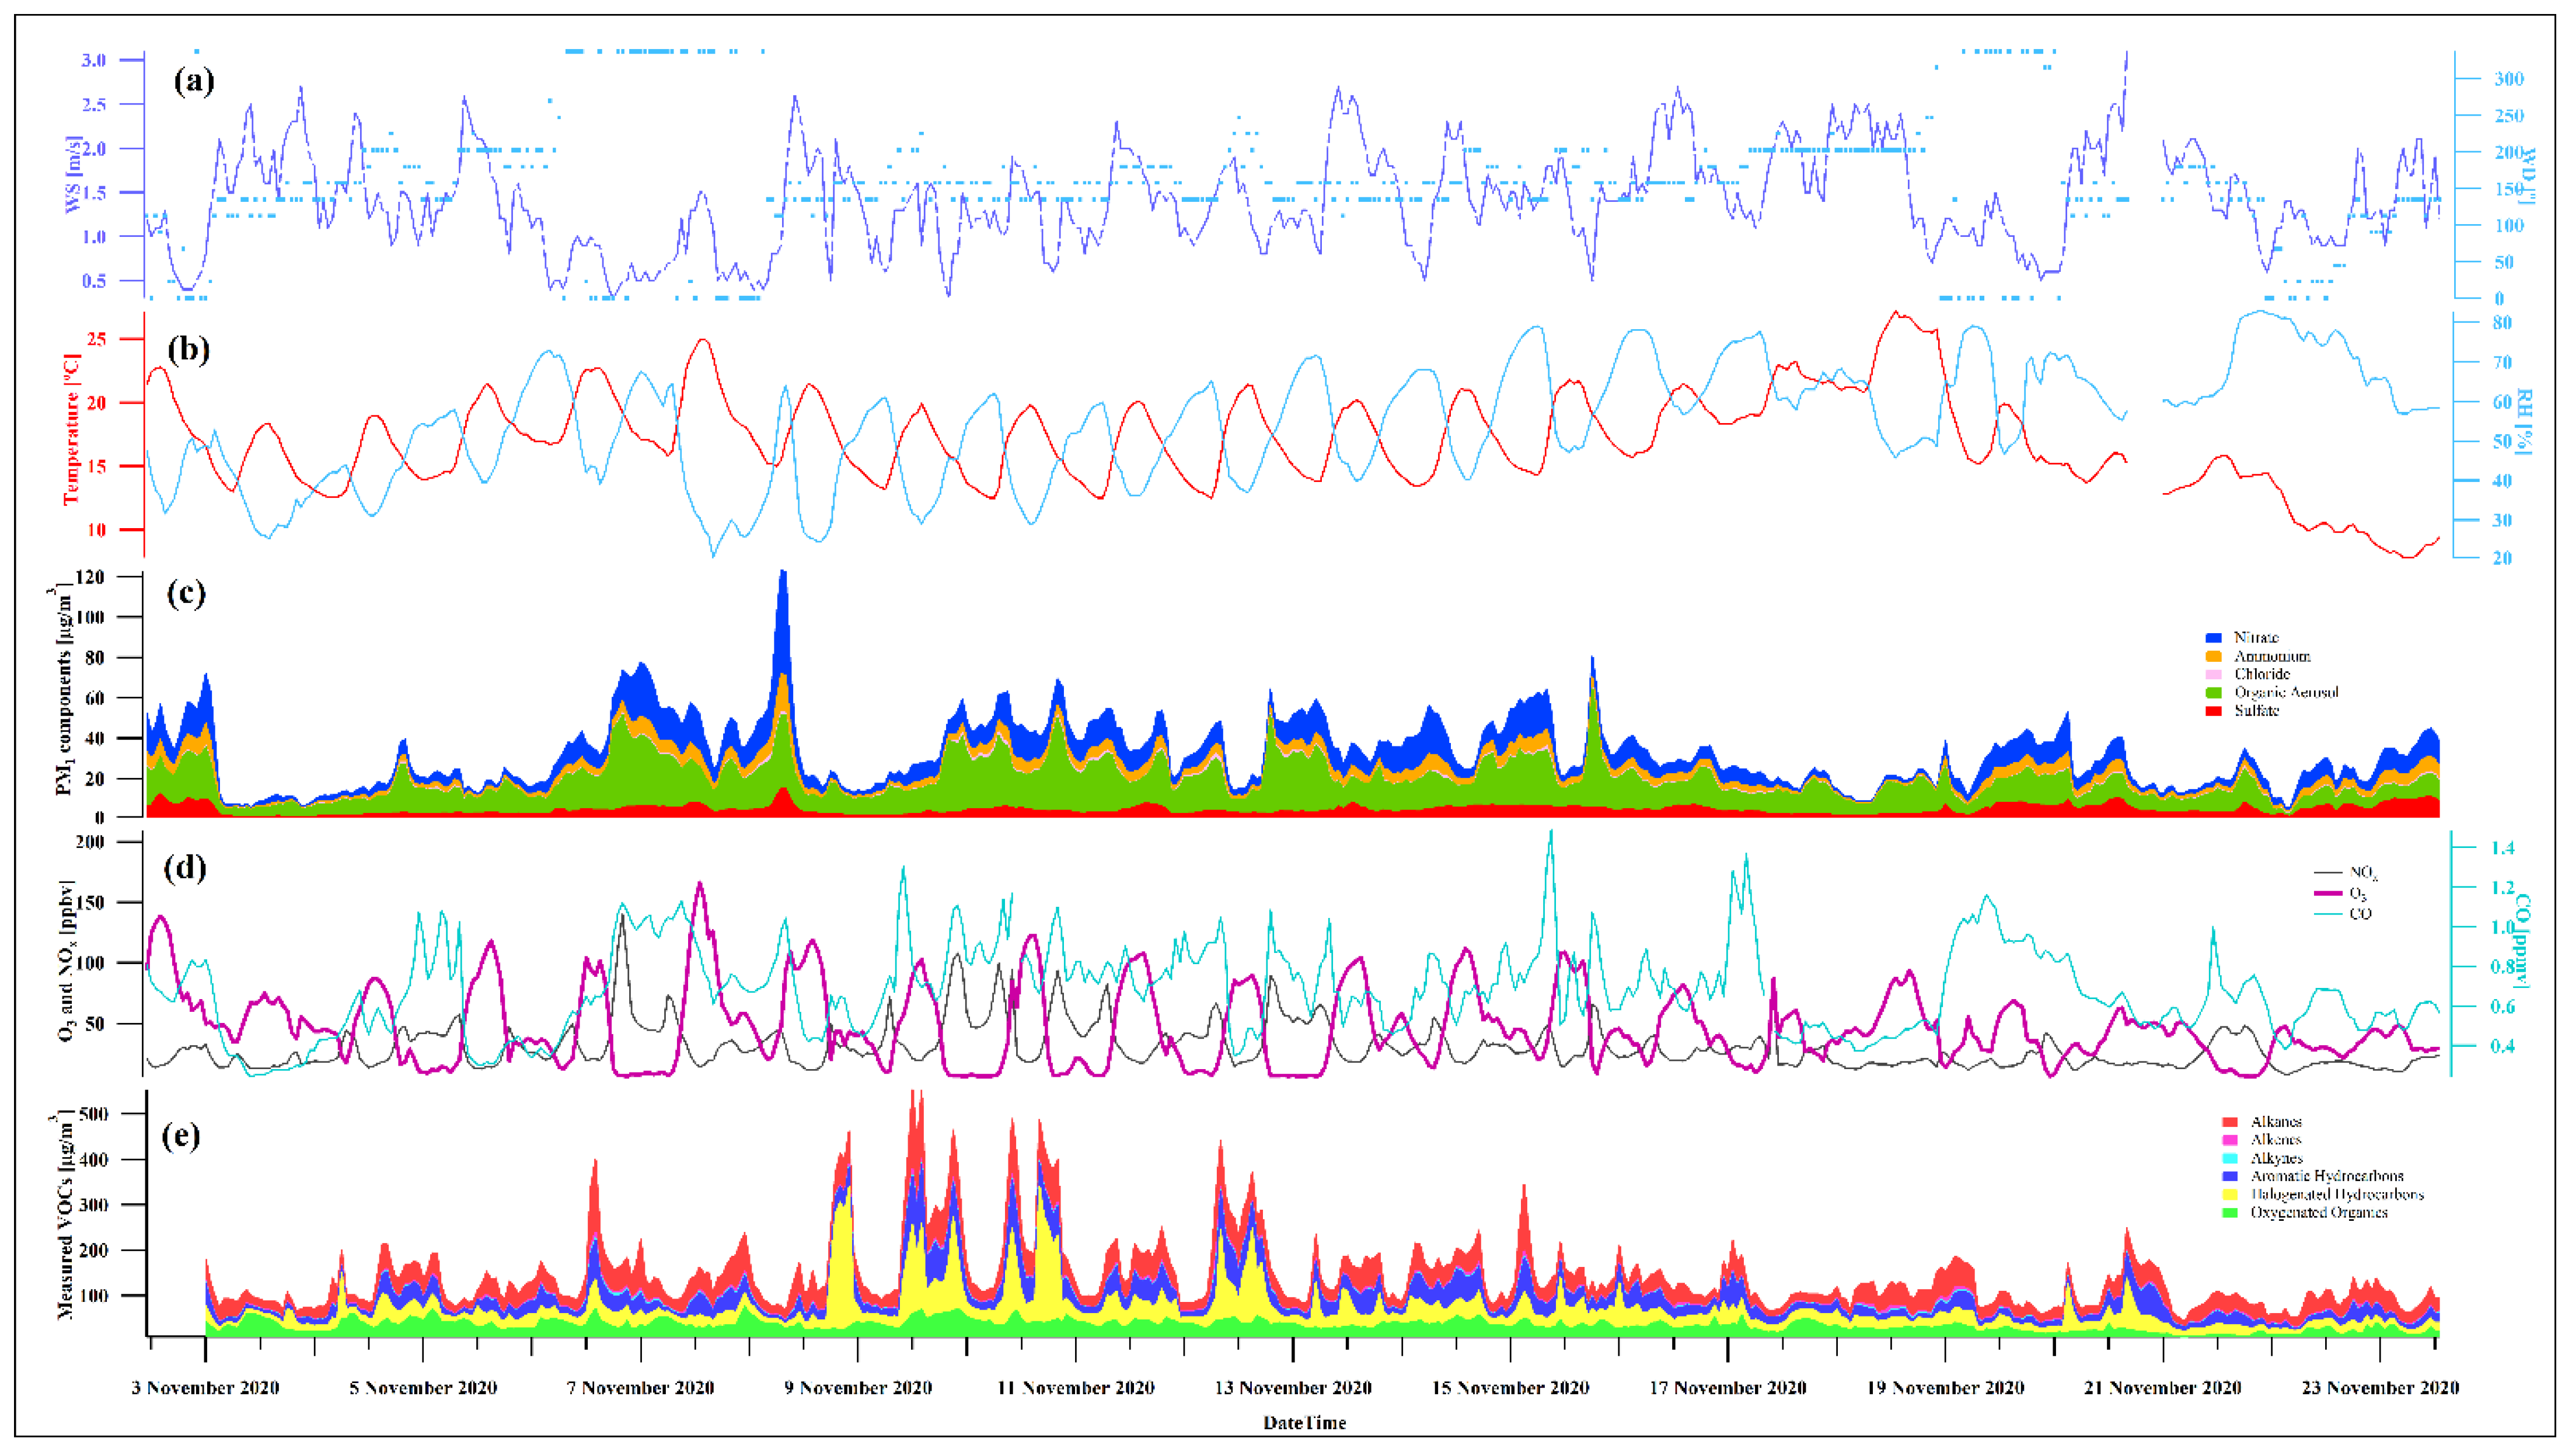Click the orange Ammonium legend swatch
The height and width of the screenshot is (1456, 2572).
pyautogui.click(x=2214, y=656)
